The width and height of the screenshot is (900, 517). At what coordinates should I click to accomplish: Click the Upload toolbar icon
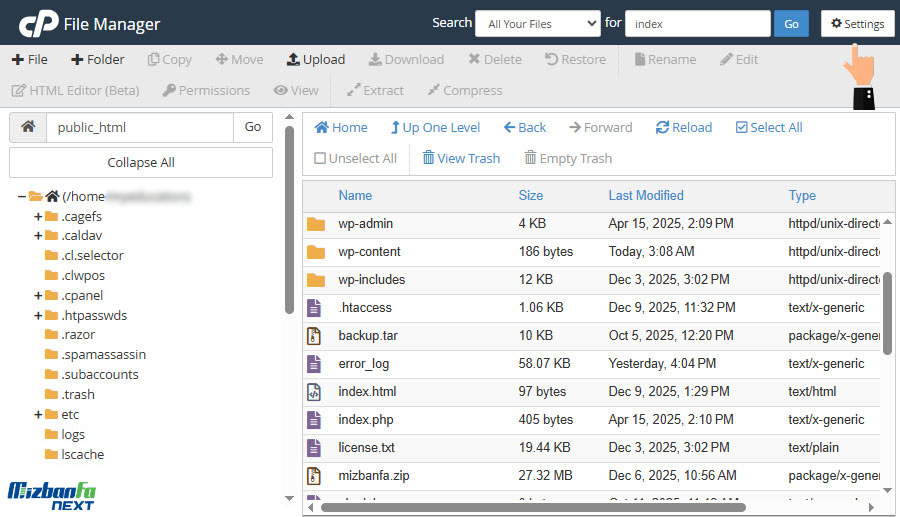[x=293, y=59]
